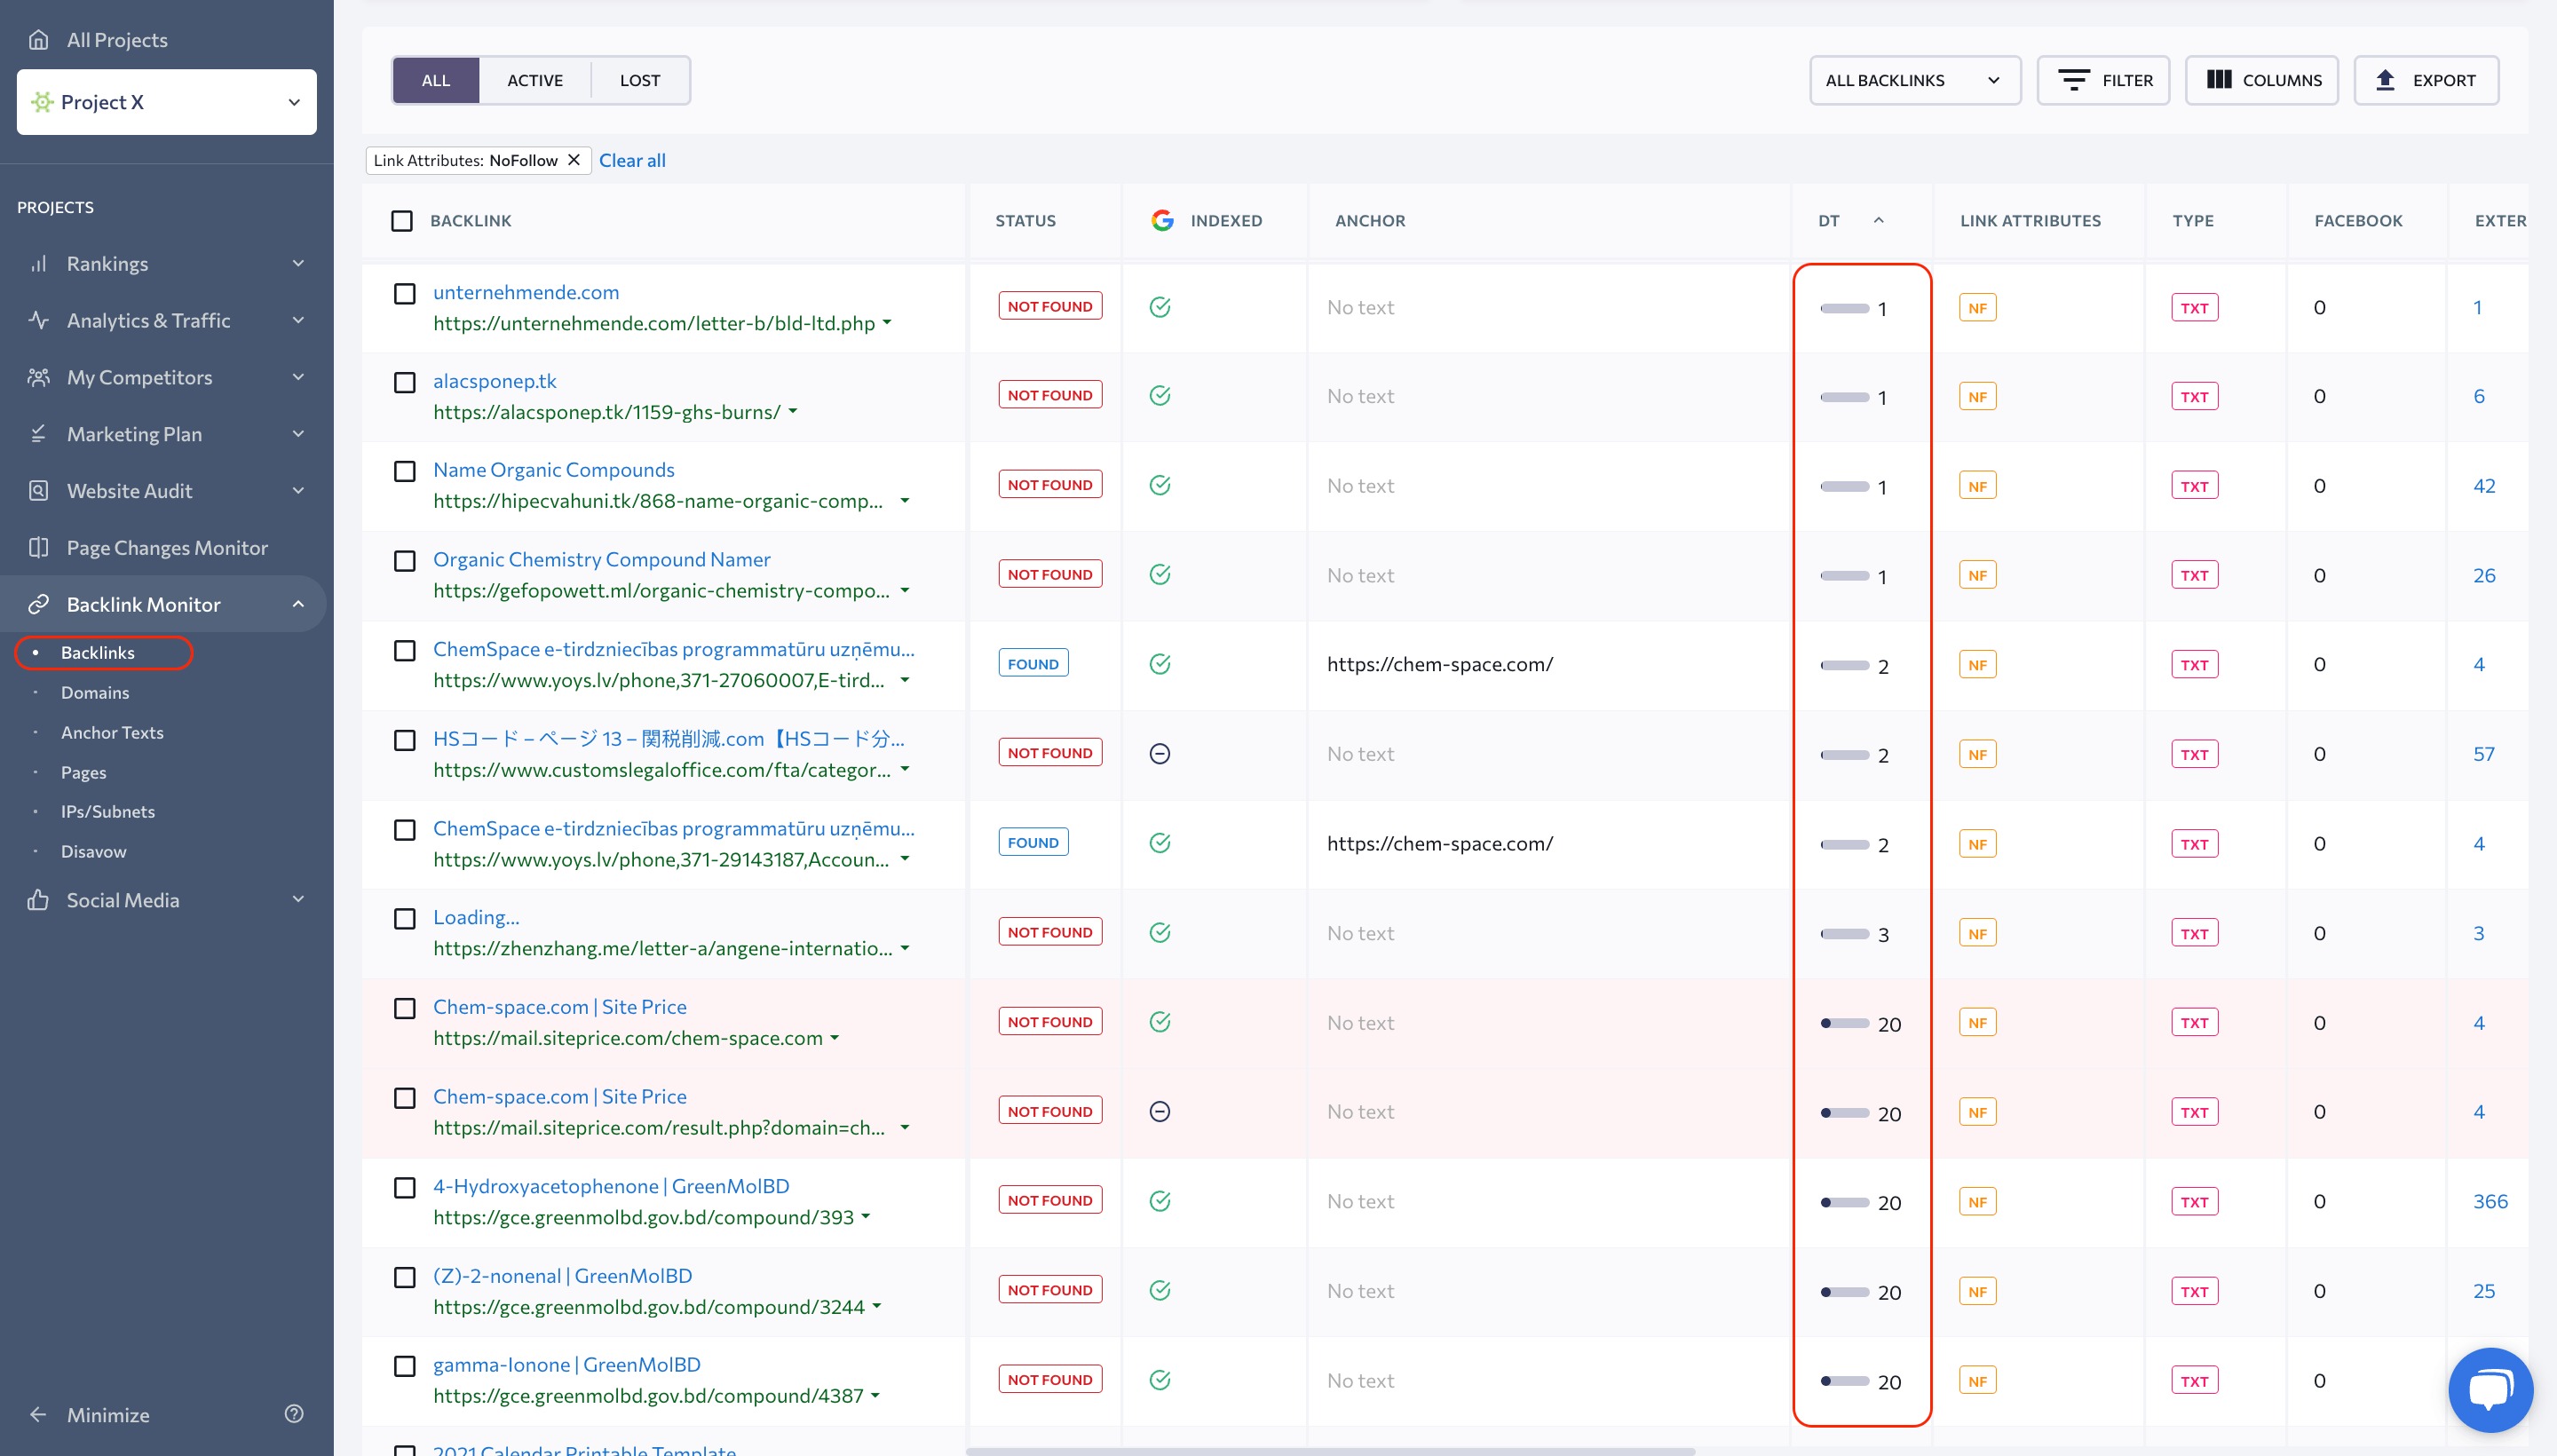The width and height of the screenshot is (2557, 1456).
Task: Expand the Analytics & Traffic chevron
Action: pyautogui.click(x=298, y=320)
